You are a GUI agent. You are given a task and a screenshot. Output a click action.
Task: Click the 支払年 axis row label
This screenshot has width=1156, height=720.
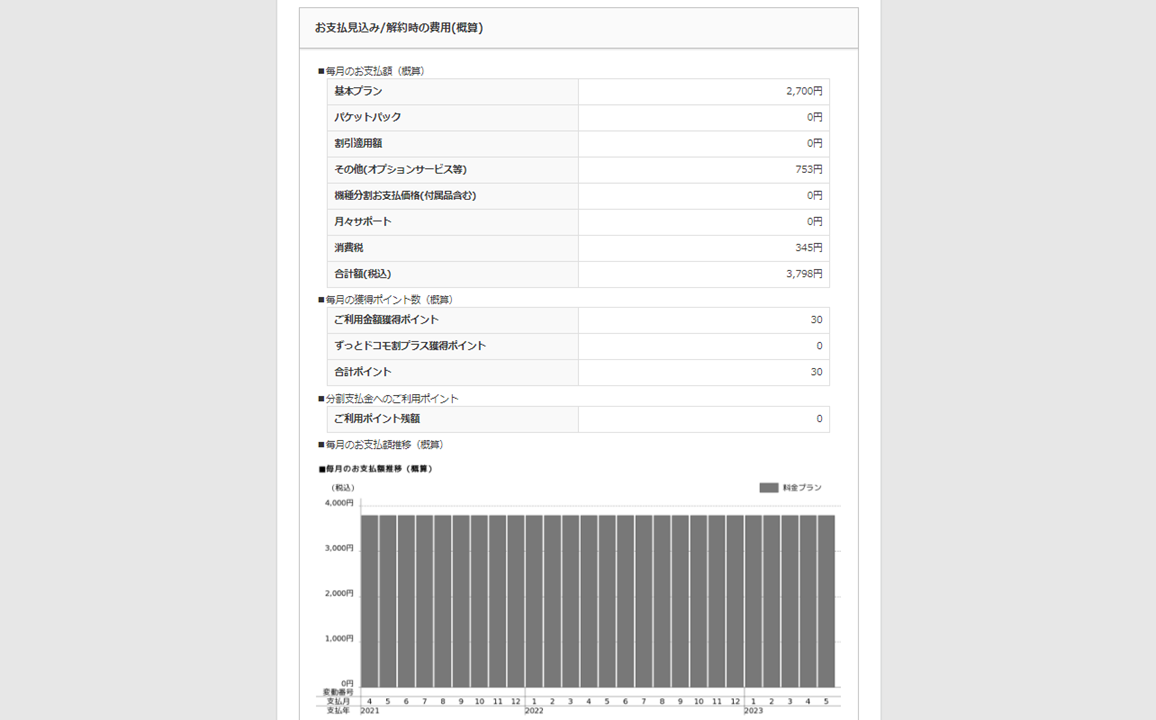tap(338, 710)
